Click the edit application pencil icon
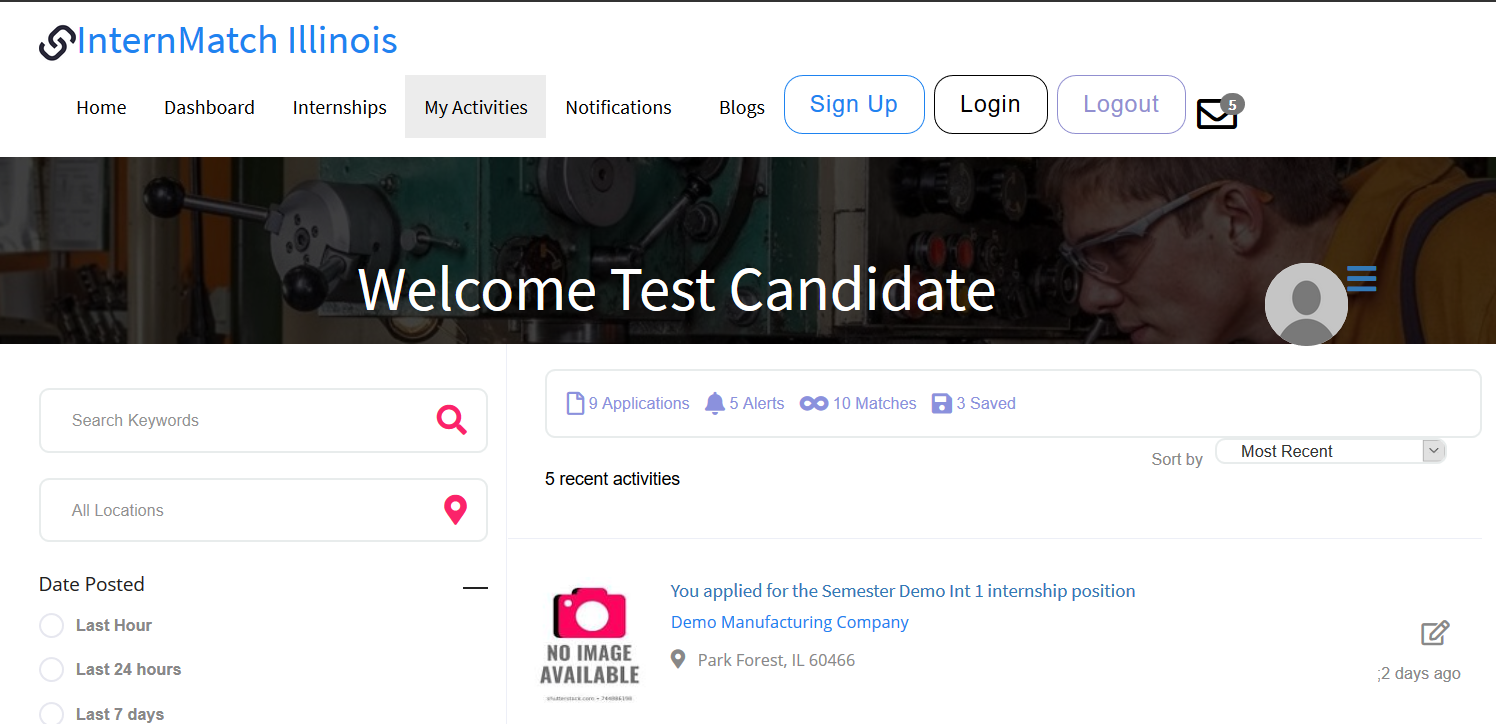 tap(1435, 633)
